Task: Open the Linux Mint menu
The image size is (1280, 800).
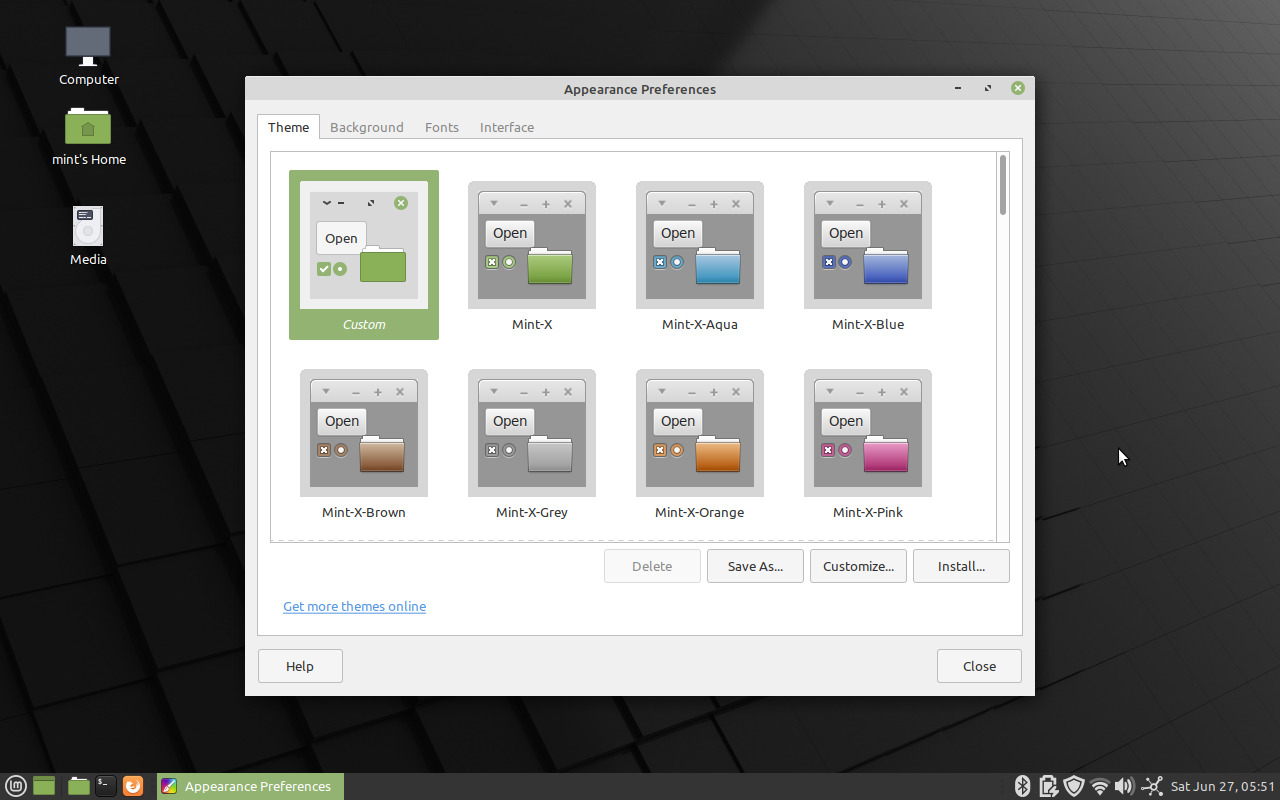Action: click(x=15, y=786)
